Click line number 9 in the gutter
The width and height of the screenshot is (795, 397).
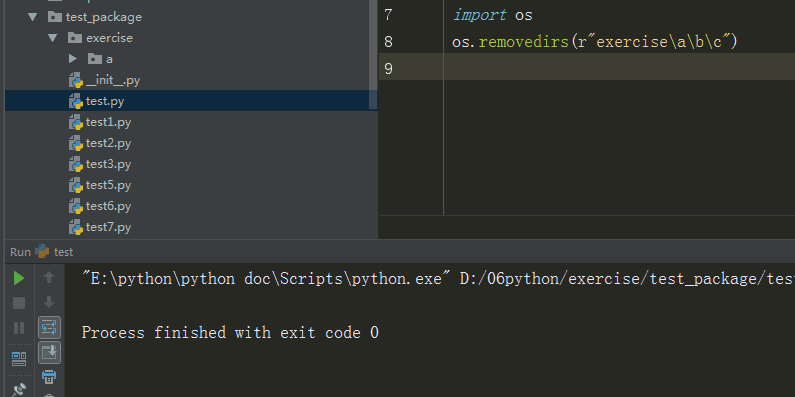click(388, 68)
